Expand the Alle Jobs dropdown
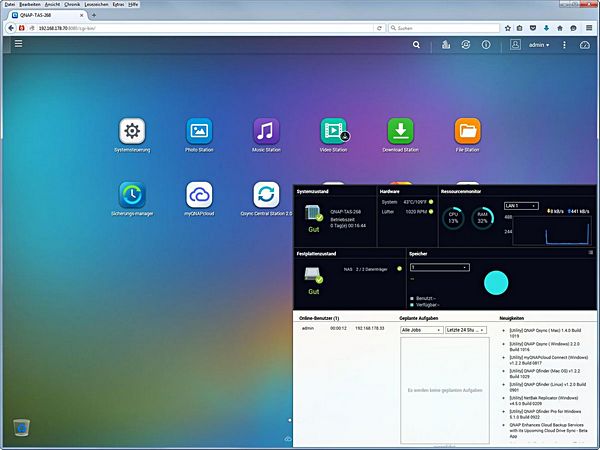This screenshot has height=450, width=600. pos(422,330)
